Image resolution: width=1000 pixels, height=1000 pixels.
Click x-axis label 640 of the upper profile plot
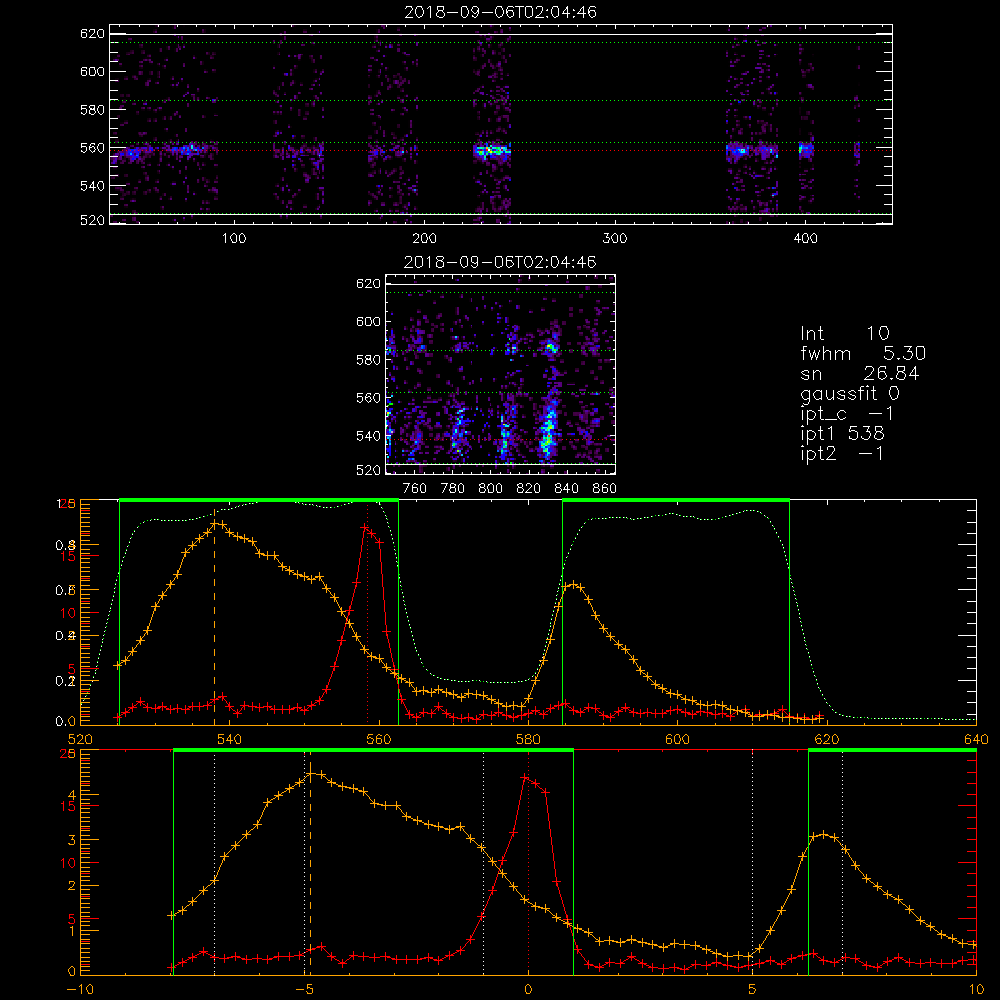976,739
